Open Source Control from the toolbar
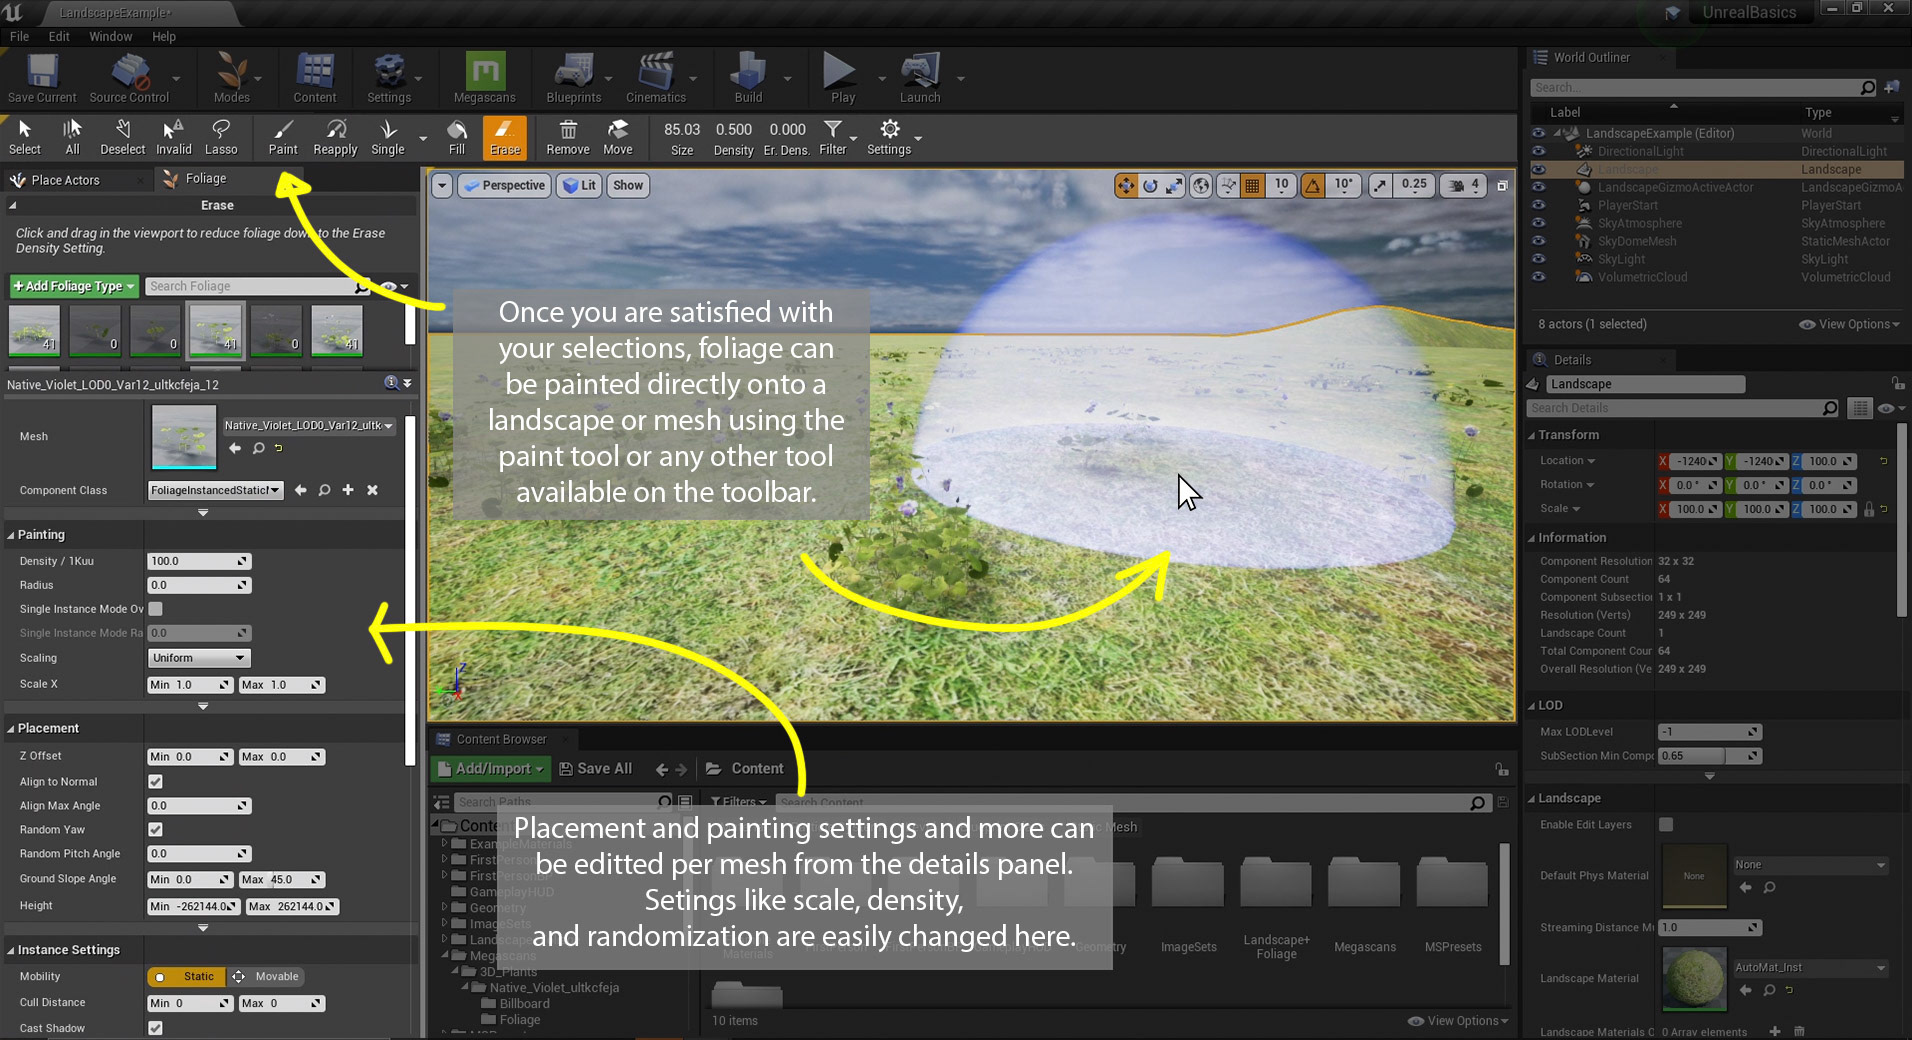1912x1040 pixels. click(x=129, y=78)
